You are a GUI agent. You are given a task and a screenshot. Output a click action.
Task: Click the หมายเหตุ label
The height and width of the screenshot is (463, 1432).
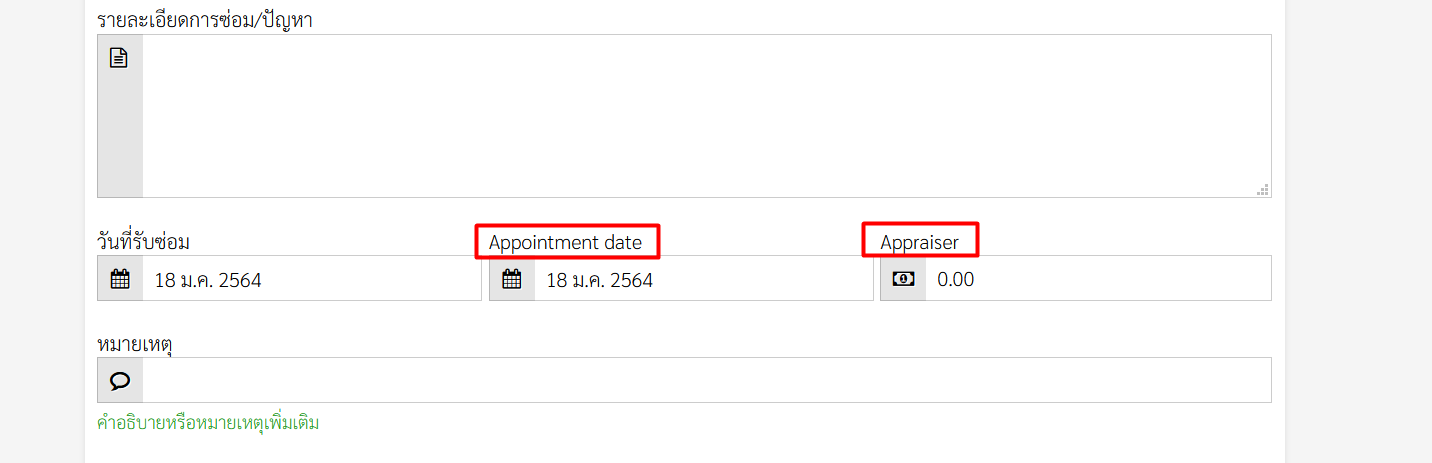(135, 345)
